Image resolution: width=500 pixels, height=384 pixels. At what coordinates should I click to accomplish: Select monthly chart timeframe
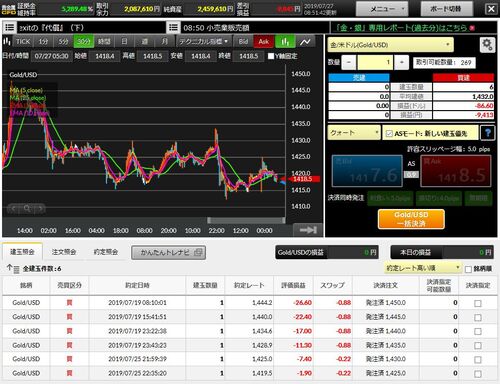(x=165, y=42)
